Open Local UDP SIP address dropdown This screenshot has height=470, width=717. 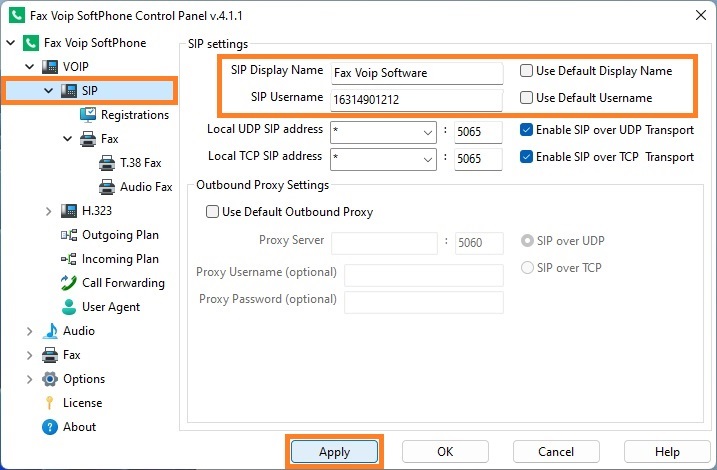coord(428,133)
